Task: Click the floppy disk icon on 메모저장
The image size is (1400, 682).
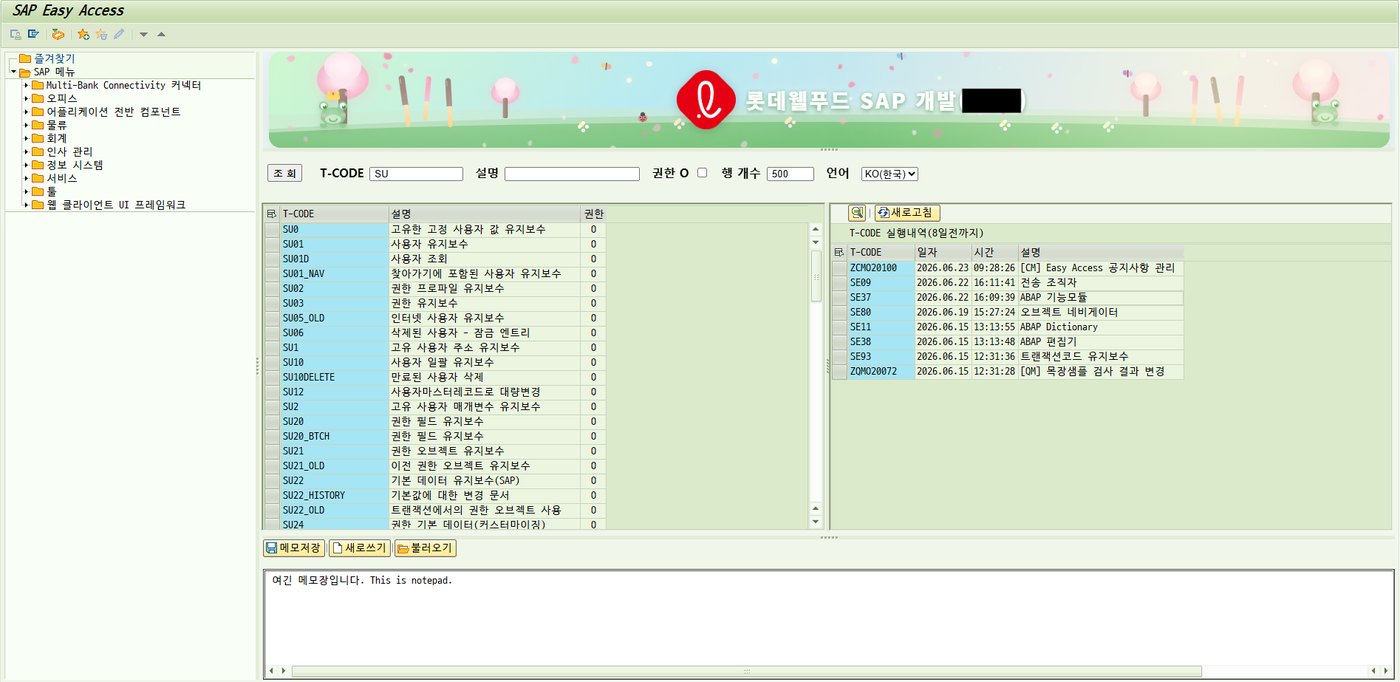Action: pos(271,548)
